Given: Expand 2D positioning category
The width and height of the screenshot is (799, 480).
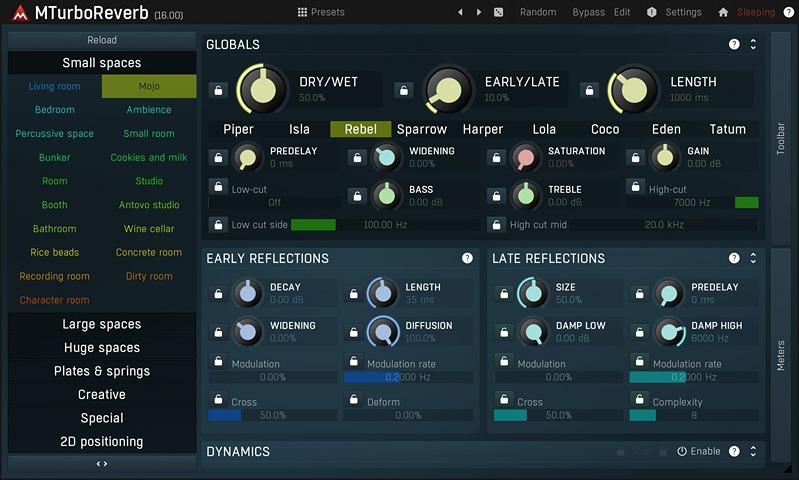Looking at the screenshot, I should (102, 441).
